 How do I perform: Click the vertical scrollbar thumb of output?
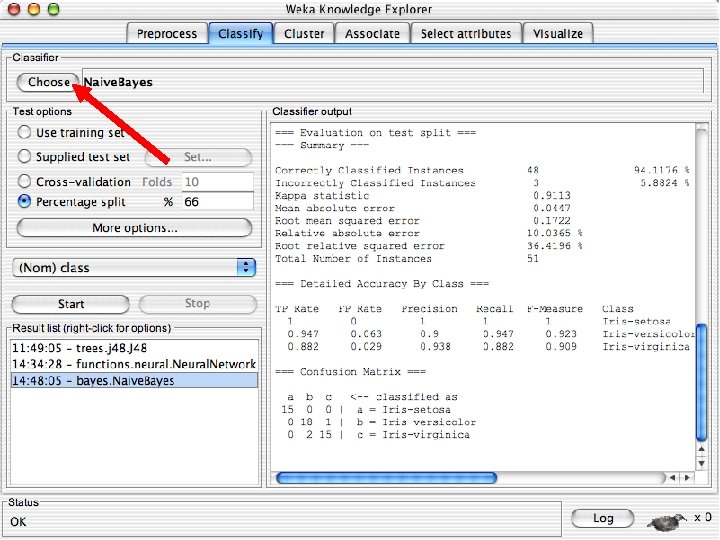point(702,382)
